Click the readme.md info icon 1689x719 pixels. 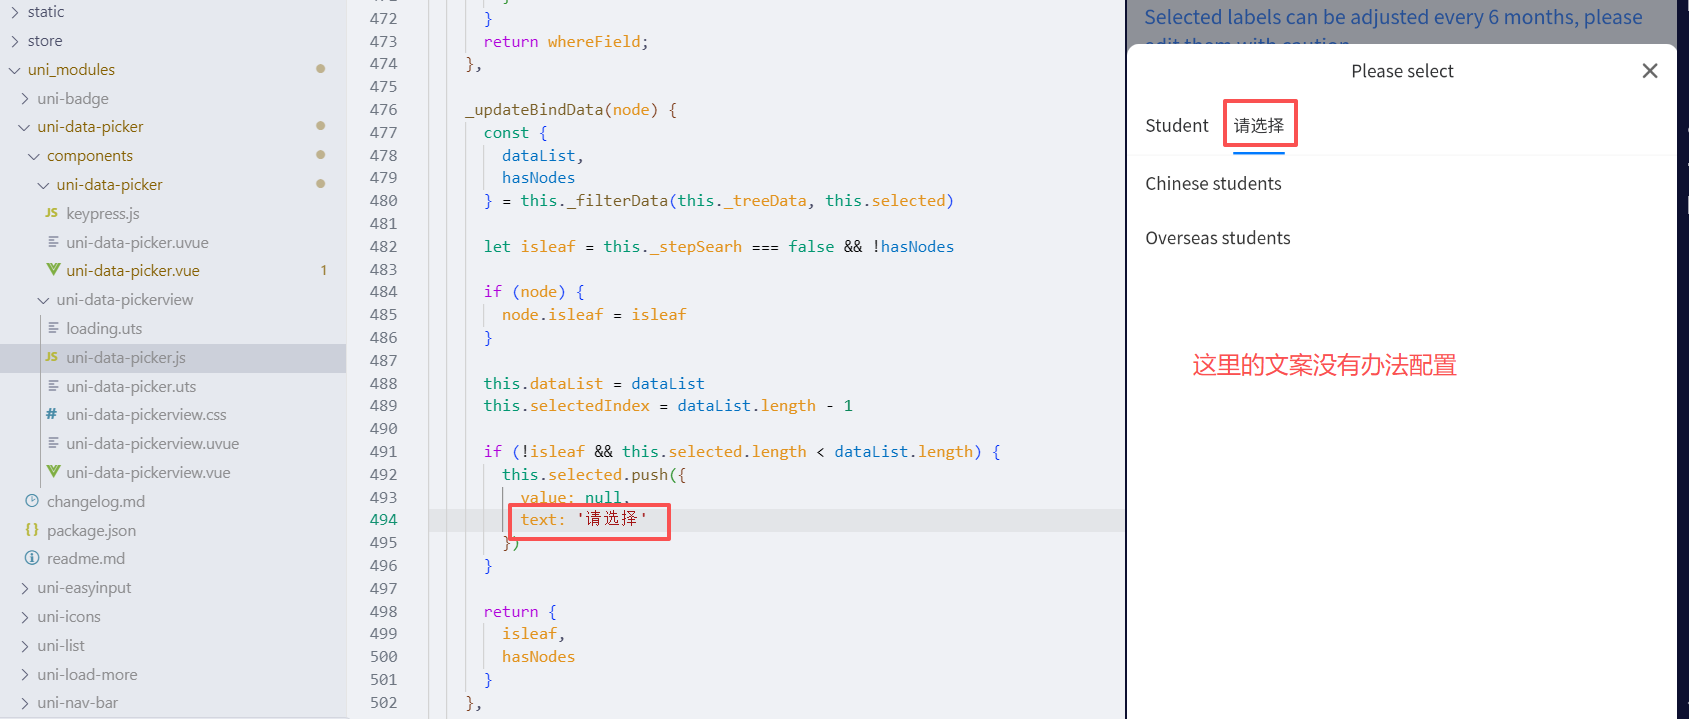(32, 558)
